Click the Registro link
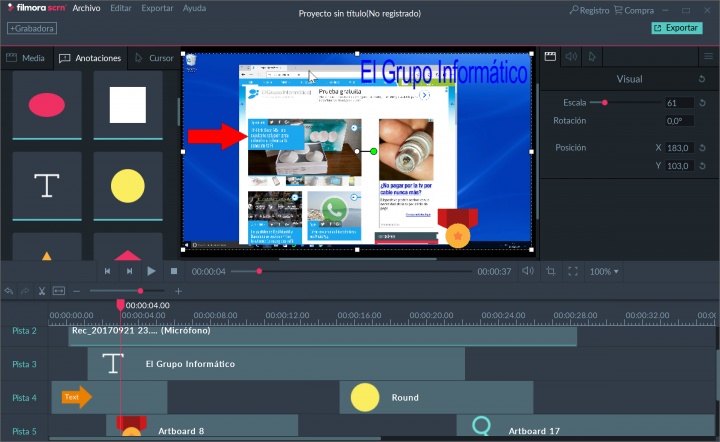The width and height of the screenshot is (720, 442). 590,10
